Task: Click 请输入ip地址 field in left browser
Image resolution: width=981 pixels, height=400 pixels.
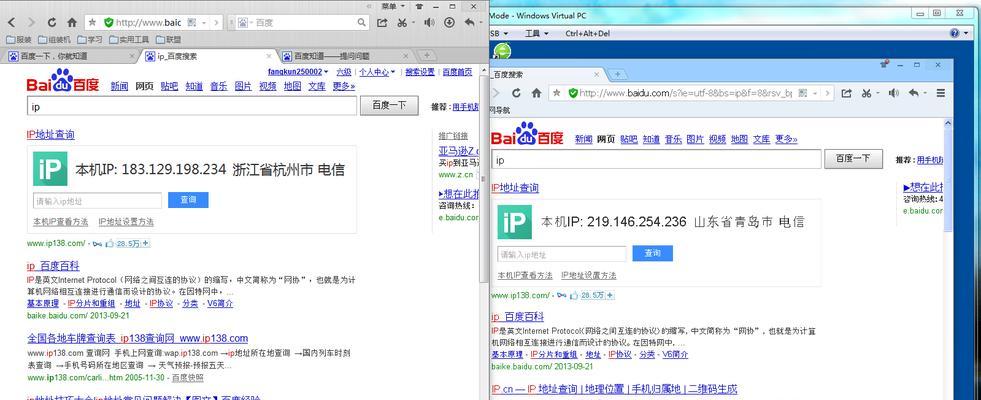Action: (x=97, y=201)
